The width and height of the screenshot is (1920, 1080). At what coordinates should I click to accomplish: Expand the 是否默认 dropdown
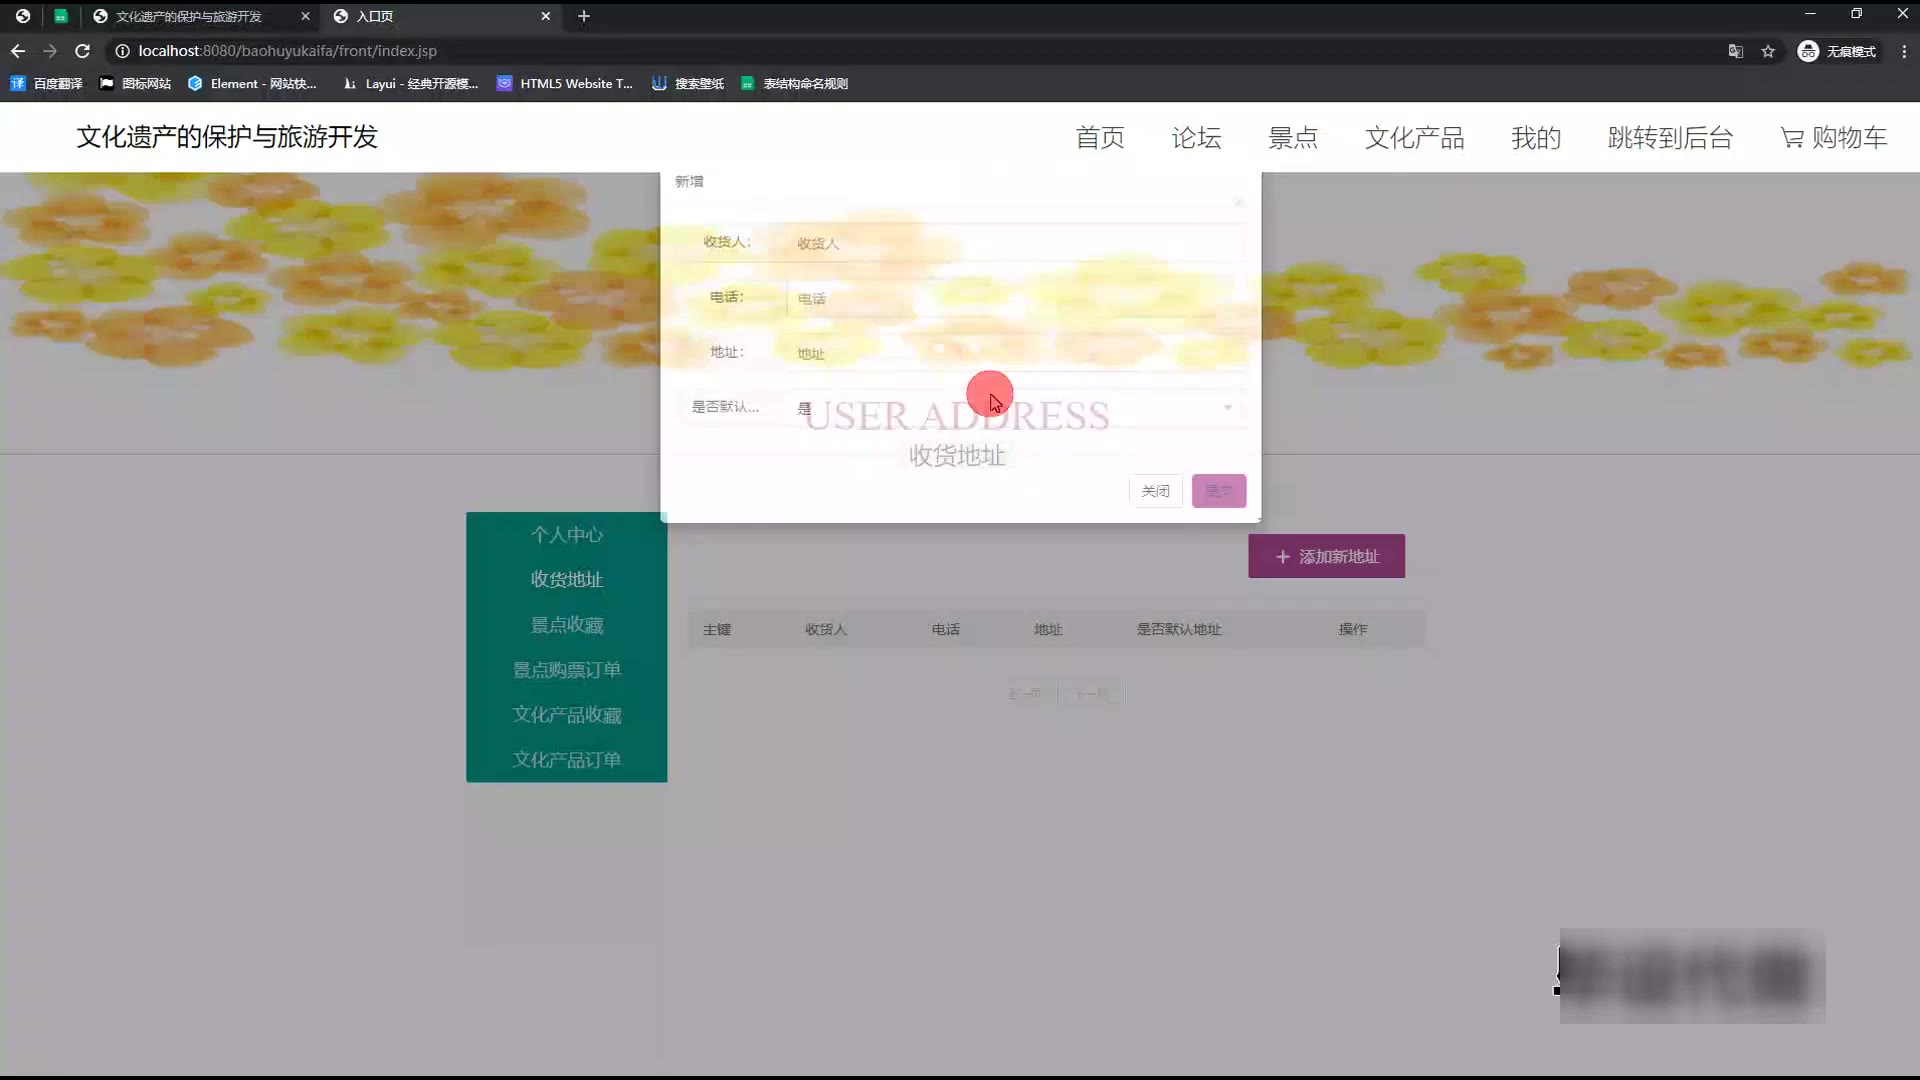[1016, 408]
